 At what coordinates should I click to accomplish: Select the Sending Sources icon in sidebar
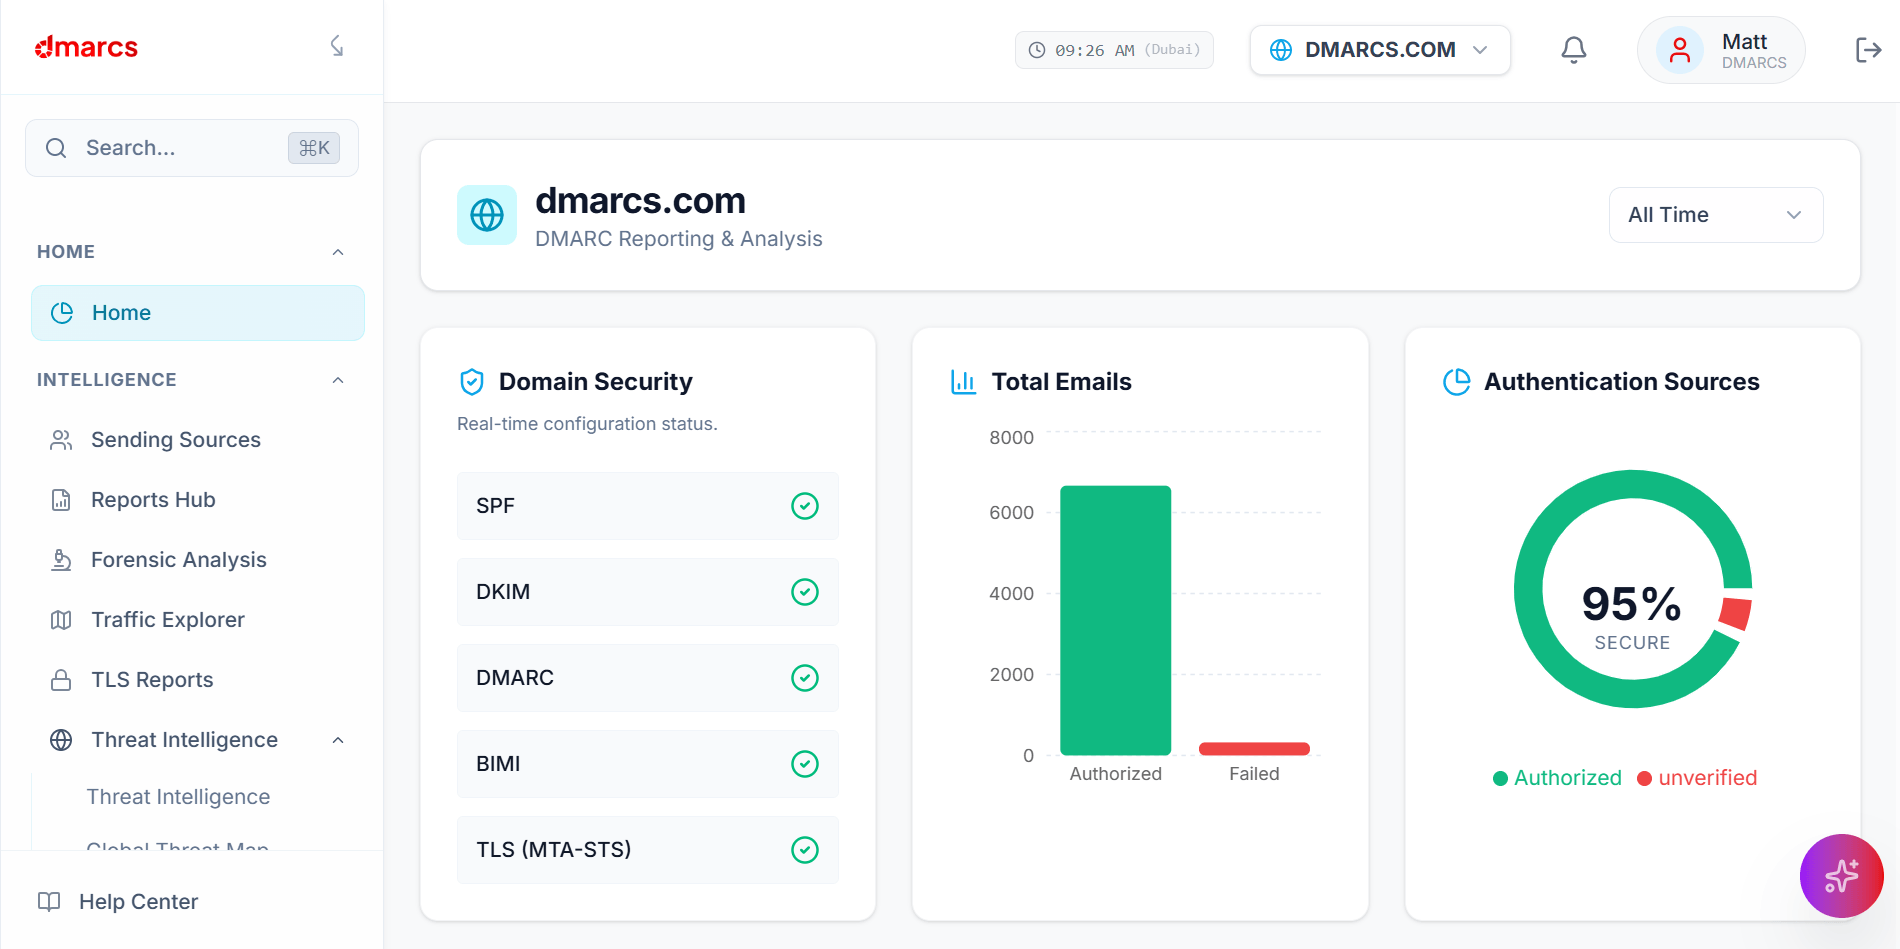[x=61, y=439]
